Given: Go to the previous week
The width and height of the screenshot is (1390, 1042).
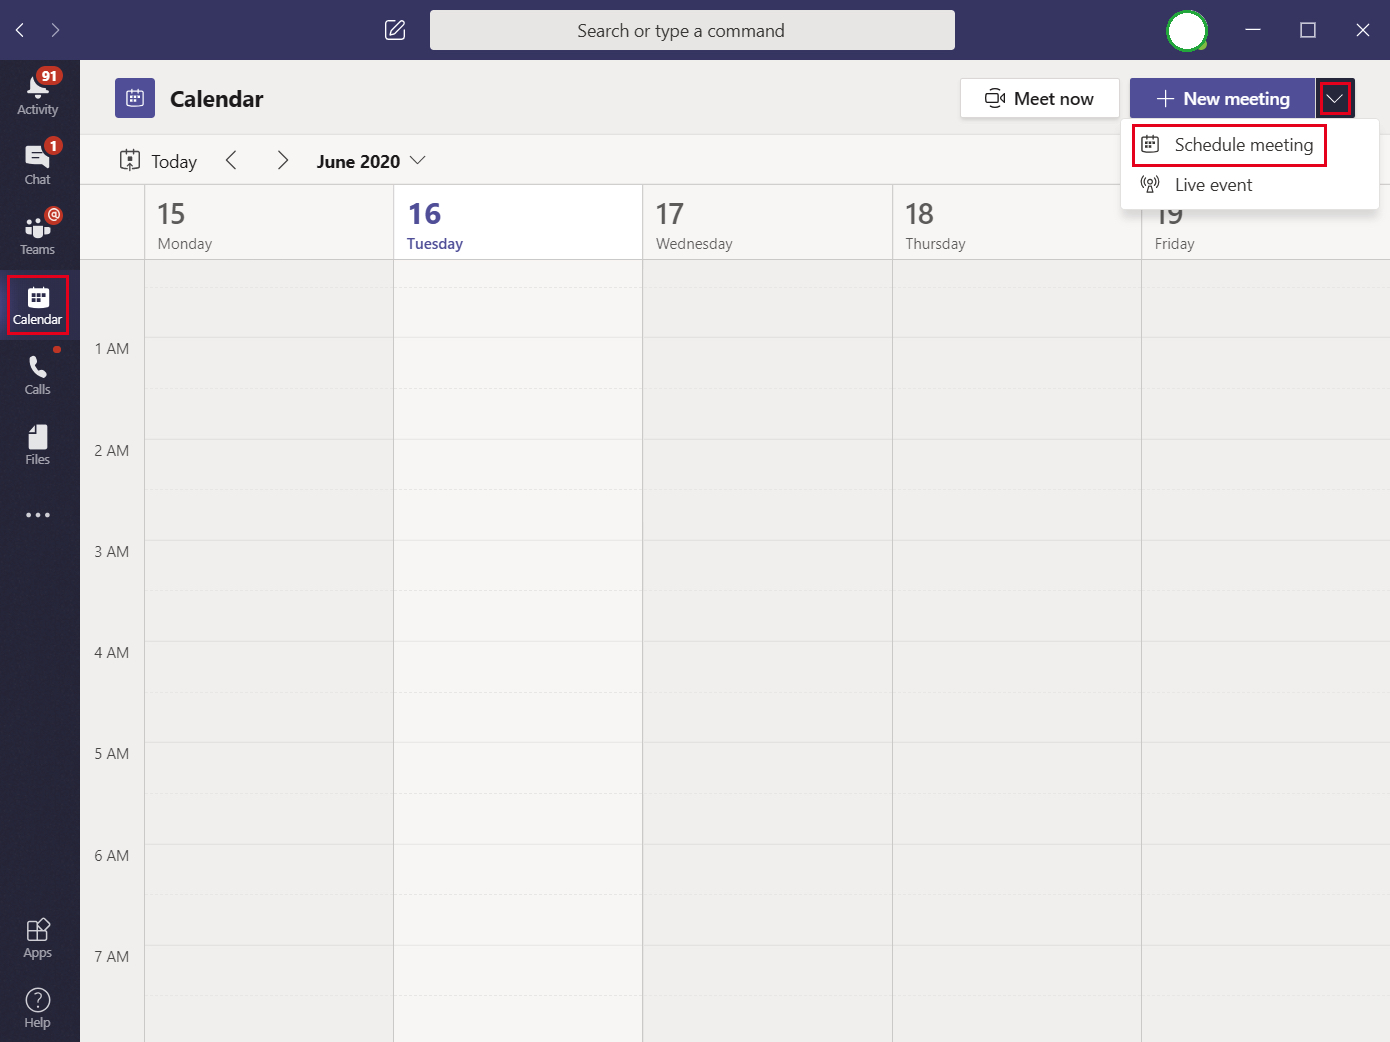Looking at the screenshot, I should point(231,160).
